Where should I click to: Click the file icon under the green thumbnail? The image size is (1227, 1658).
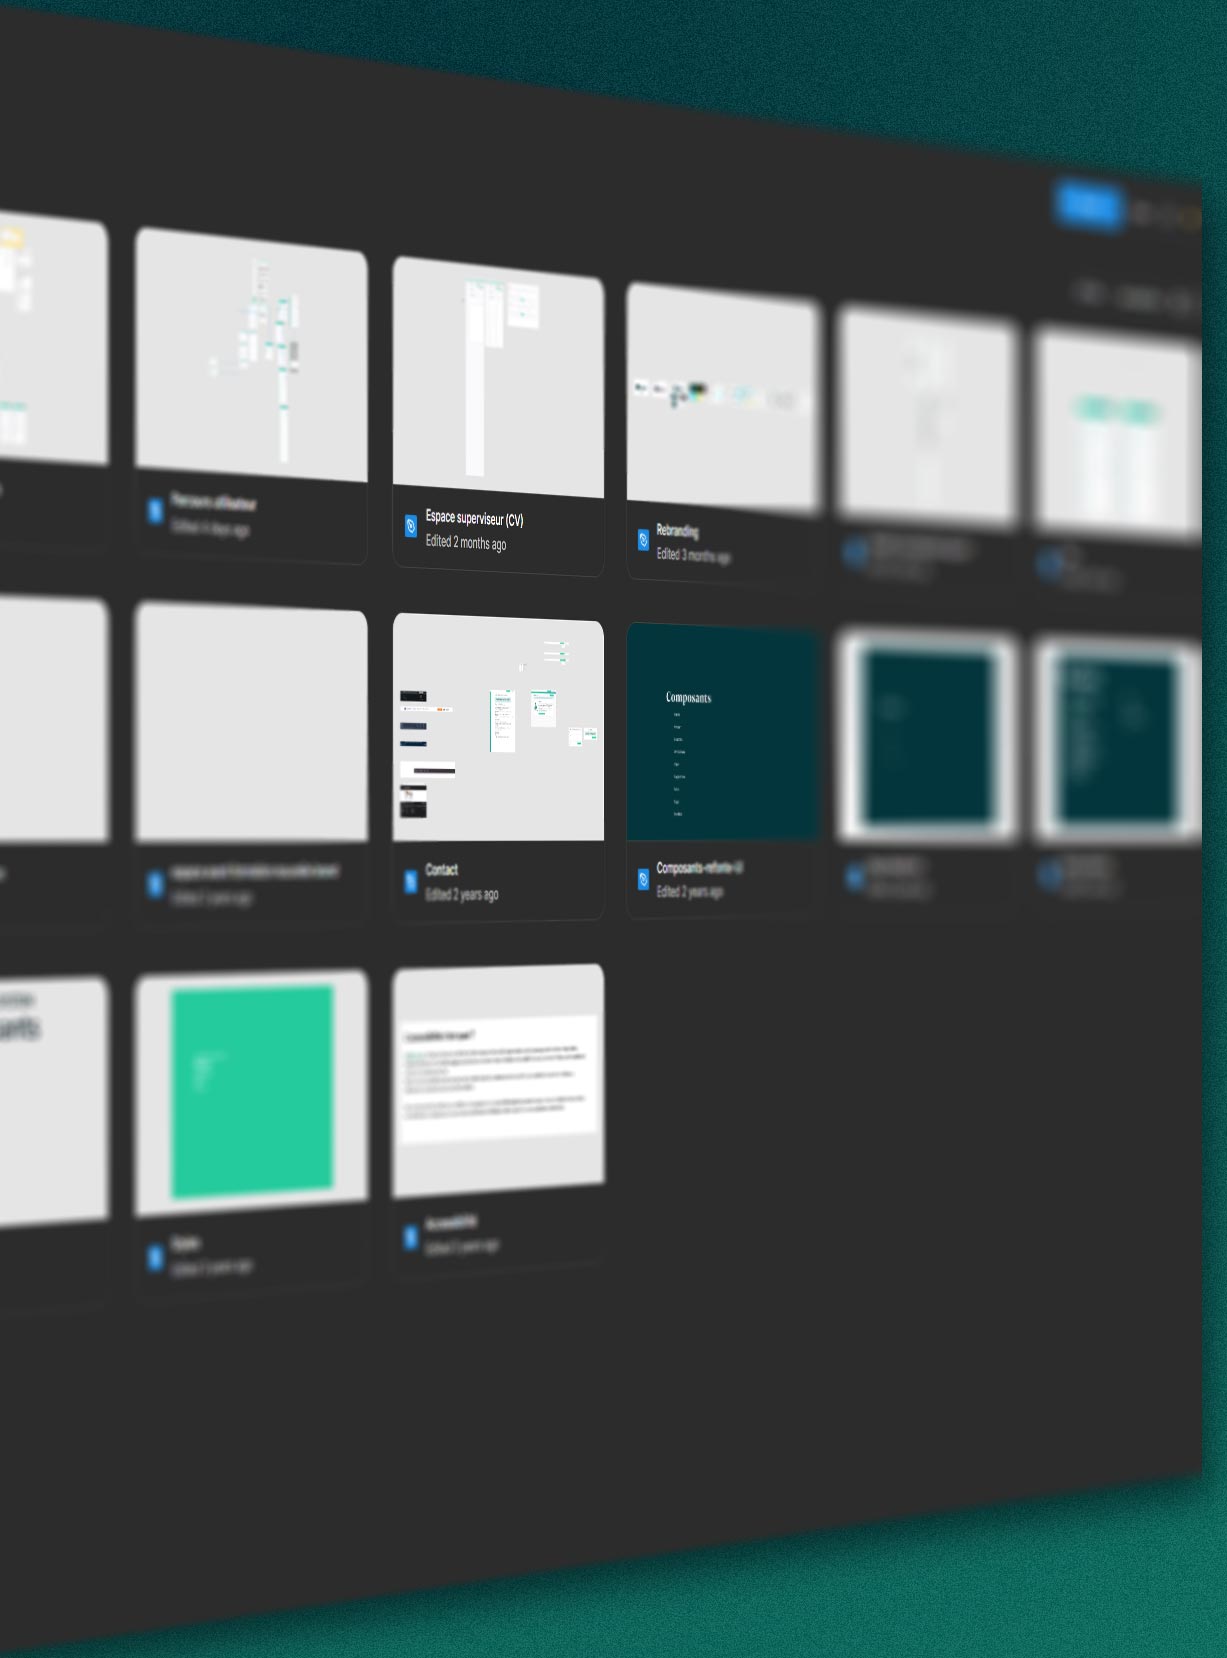click(x=155, y=1256)
